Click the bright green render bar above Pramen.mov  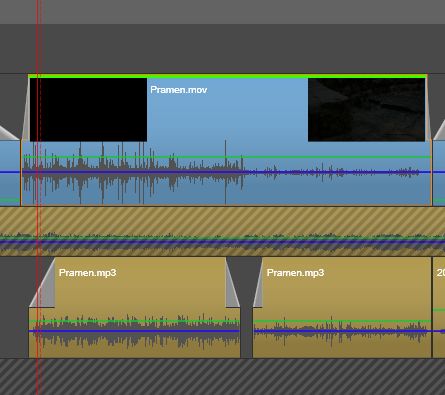coord(228,76)
